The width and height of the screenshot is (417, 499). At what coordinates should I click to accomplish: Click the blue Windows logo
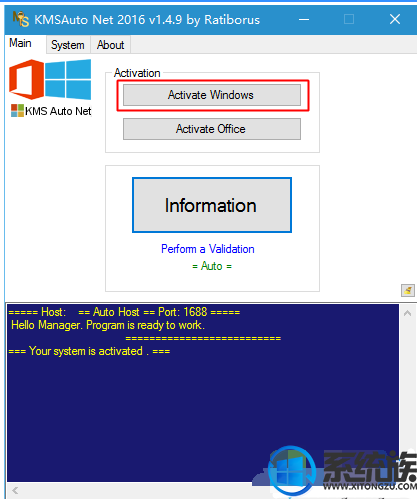68,79
